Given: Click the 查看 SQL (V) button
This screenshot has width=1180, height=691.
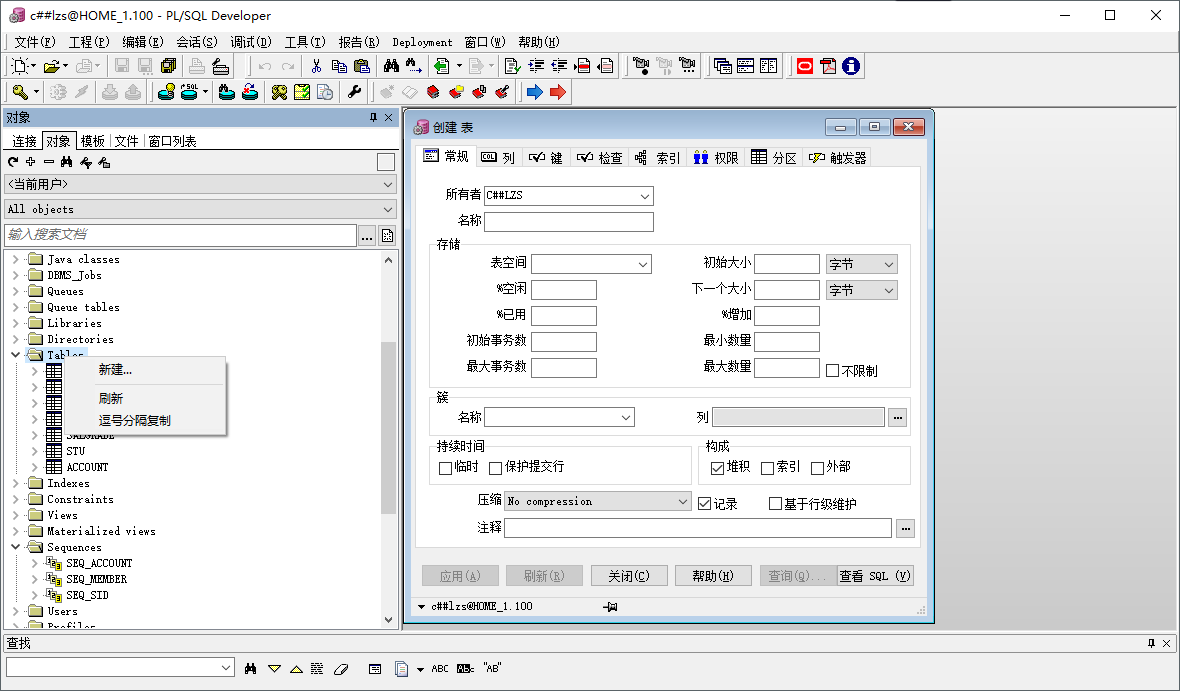Looking at the screenshot, I should click(x=875, y=576).
